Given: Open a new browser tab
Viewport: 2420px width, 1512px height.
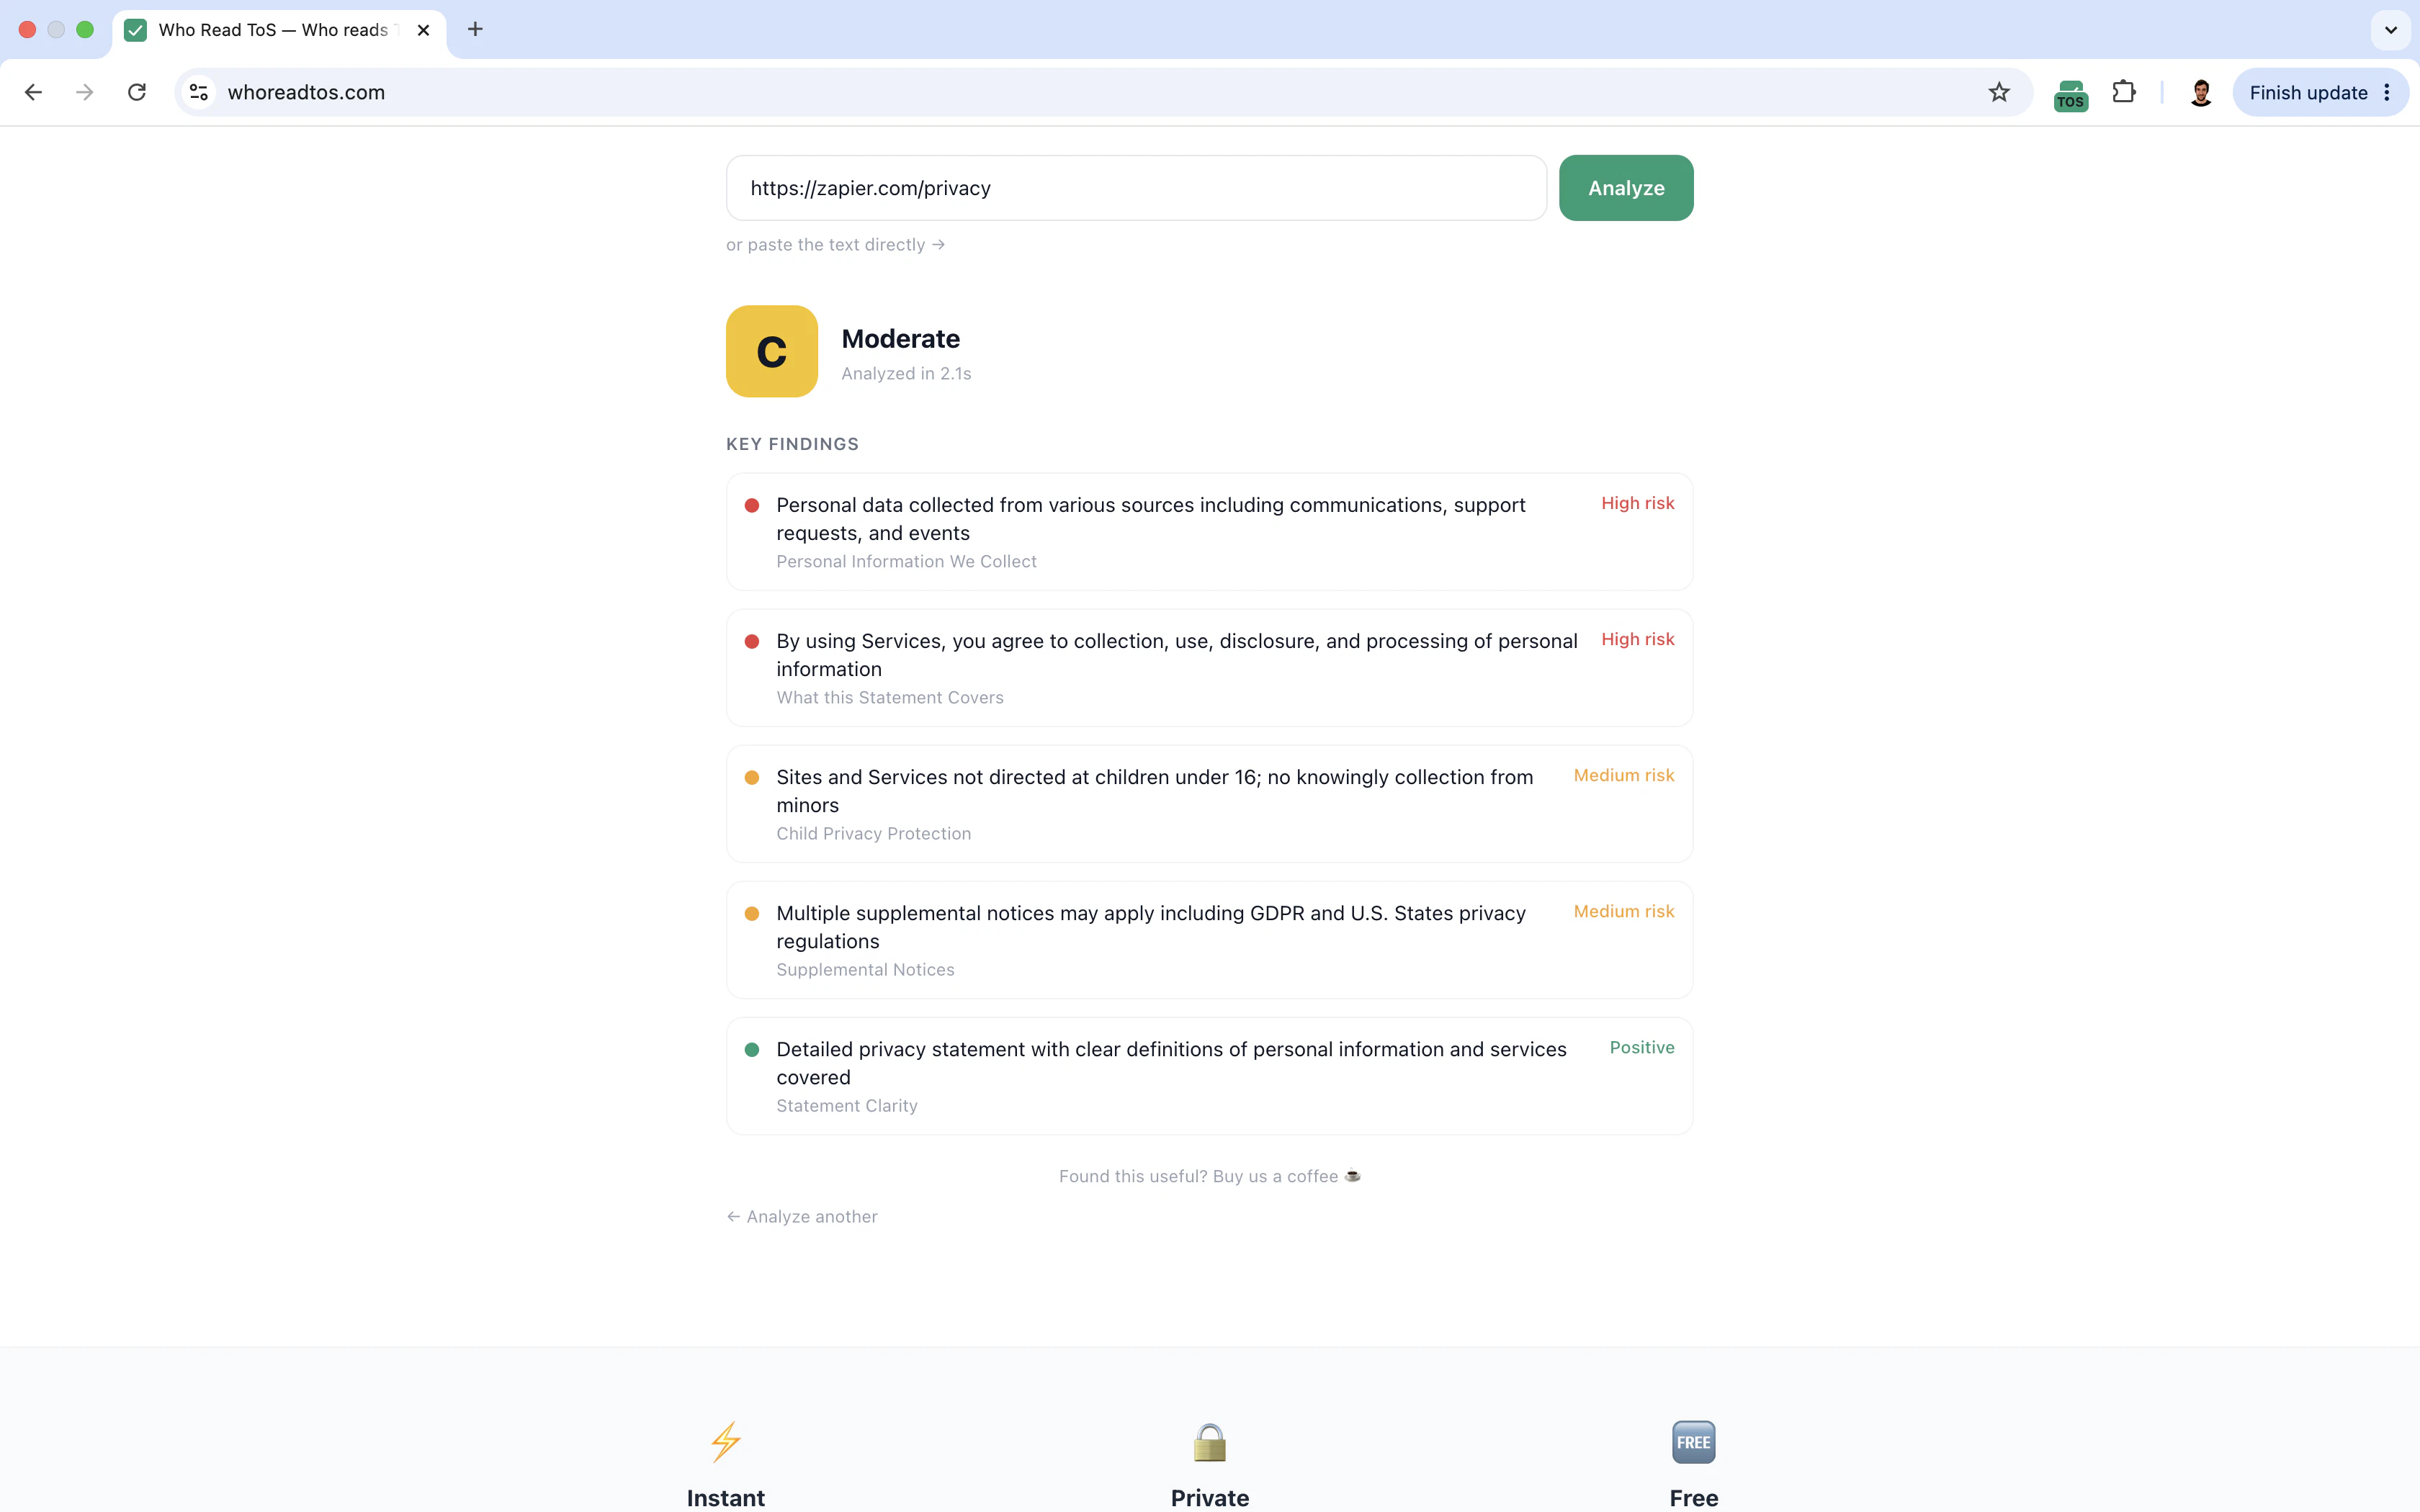Looking at the screenshot, I should point(475,29).
